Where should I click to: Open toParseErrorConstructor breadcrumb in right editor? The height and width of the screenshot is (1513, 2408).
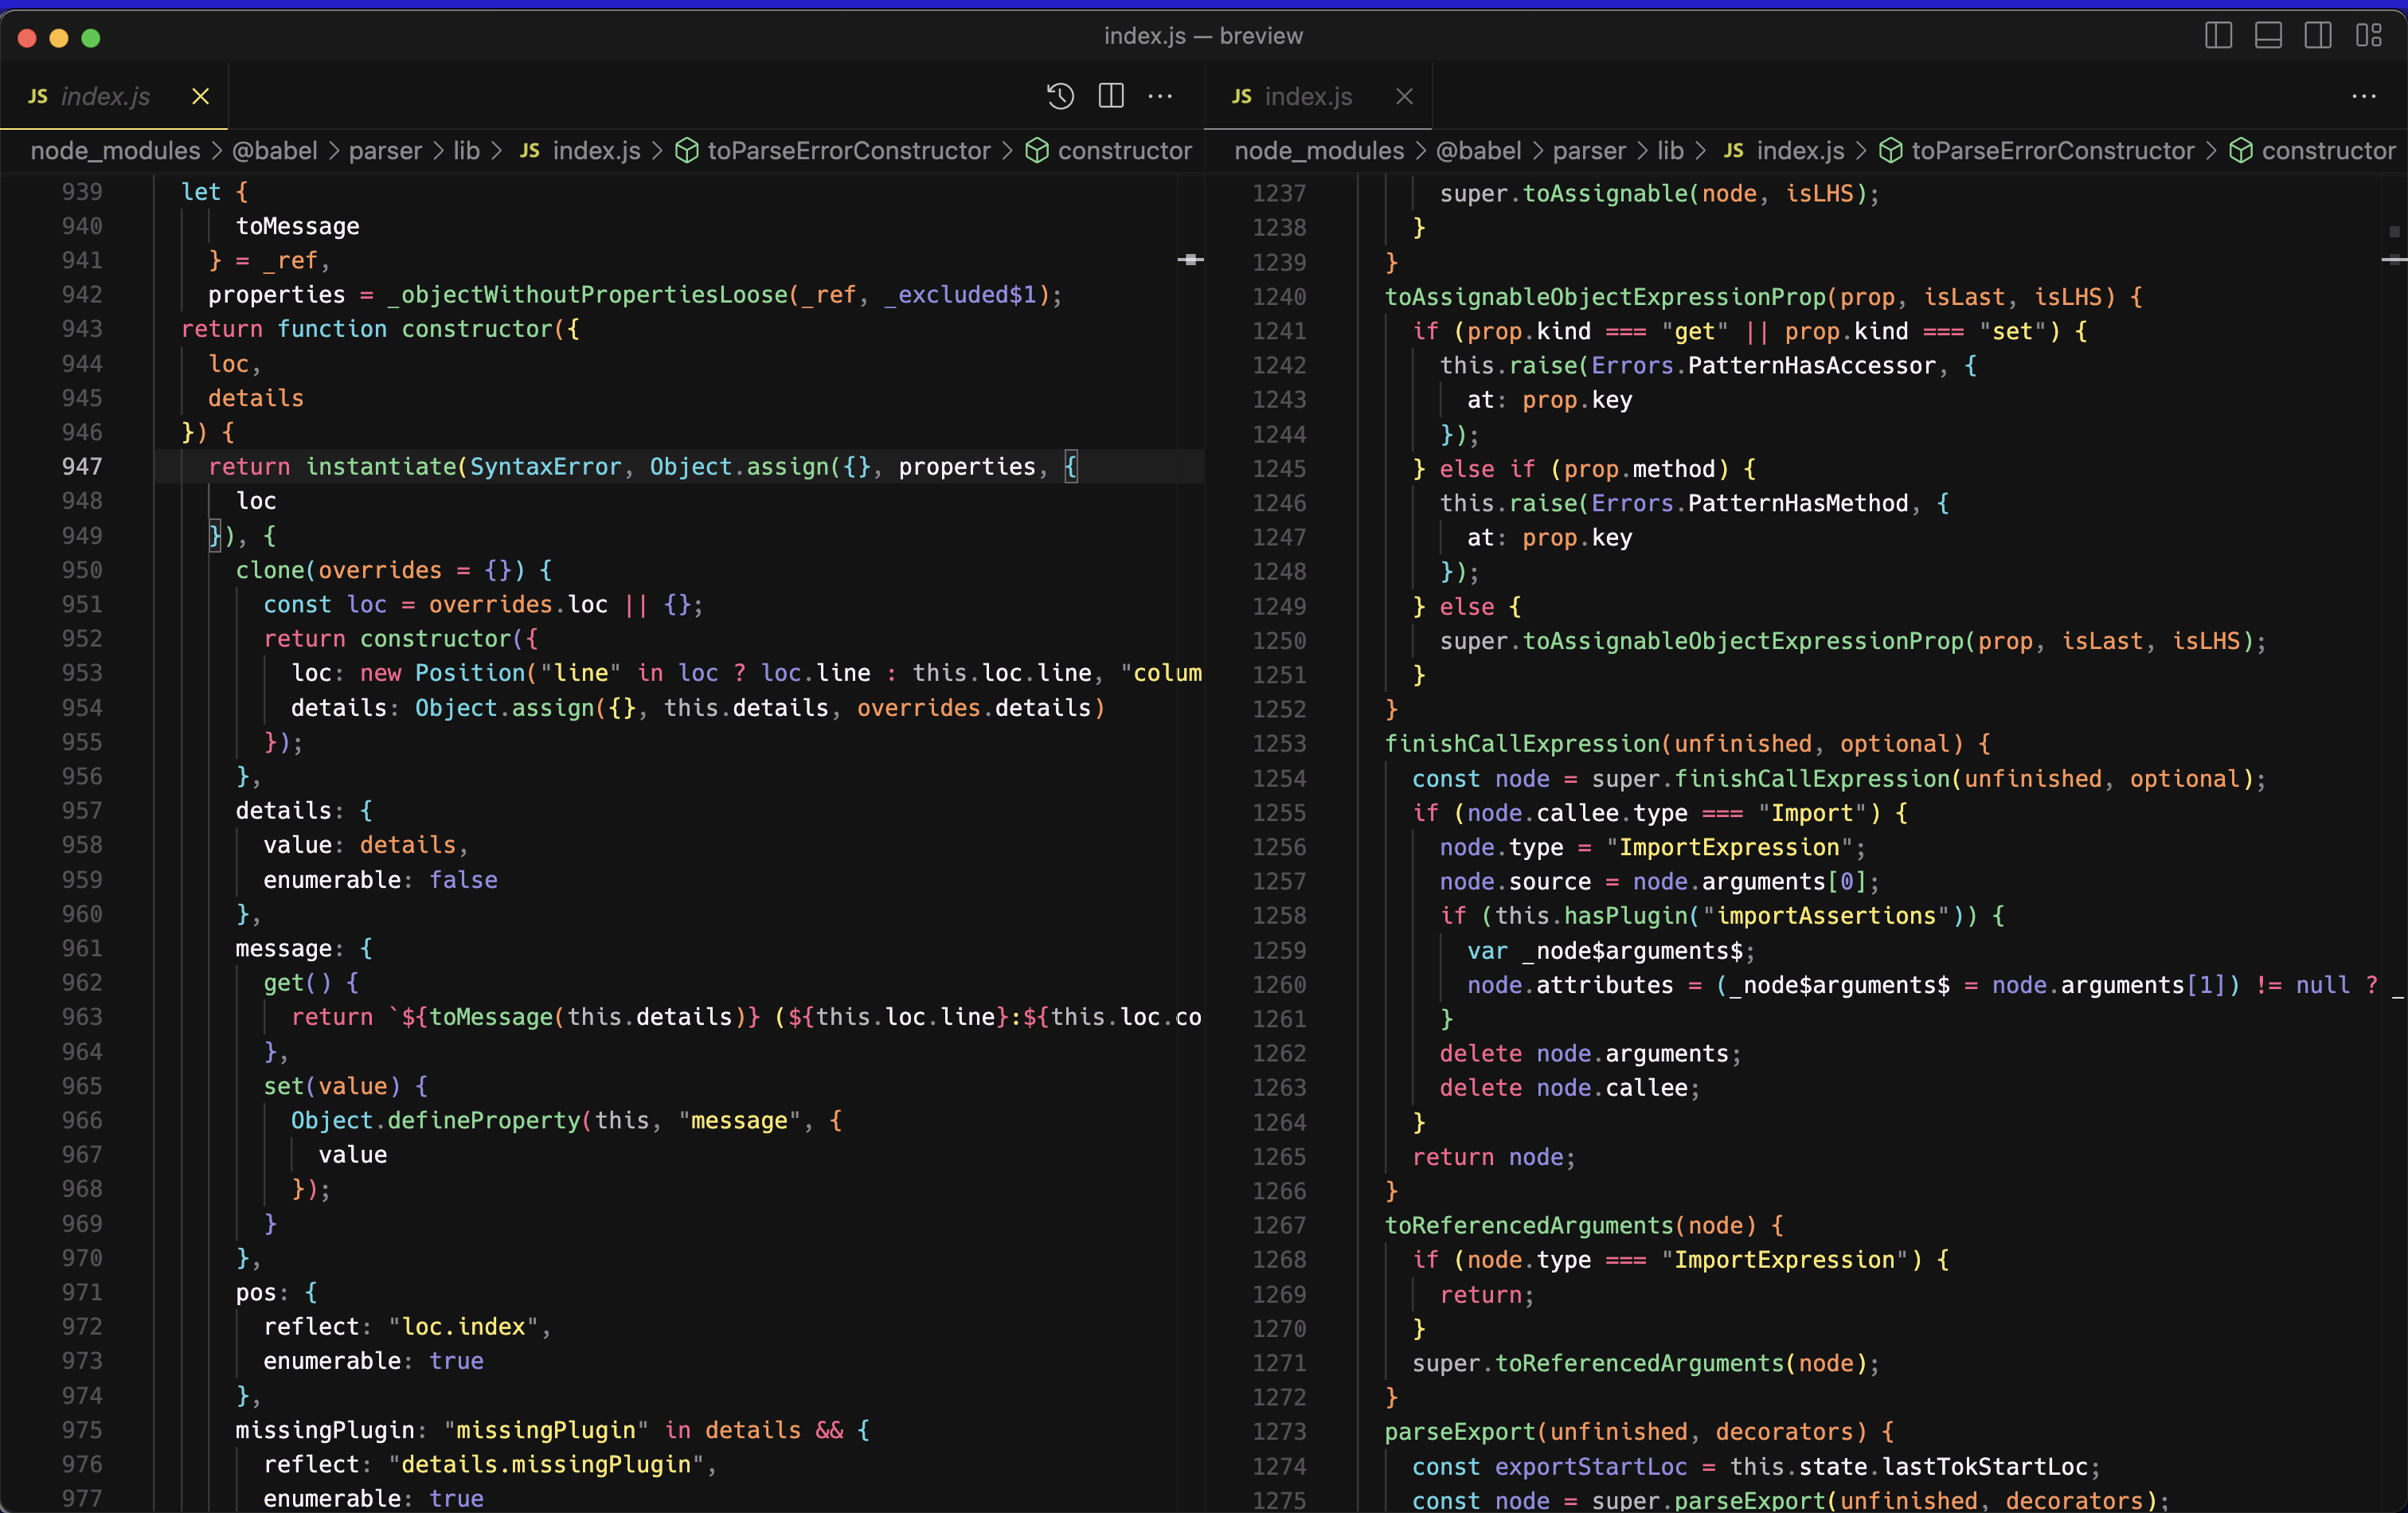click(x=2053, y=151)
